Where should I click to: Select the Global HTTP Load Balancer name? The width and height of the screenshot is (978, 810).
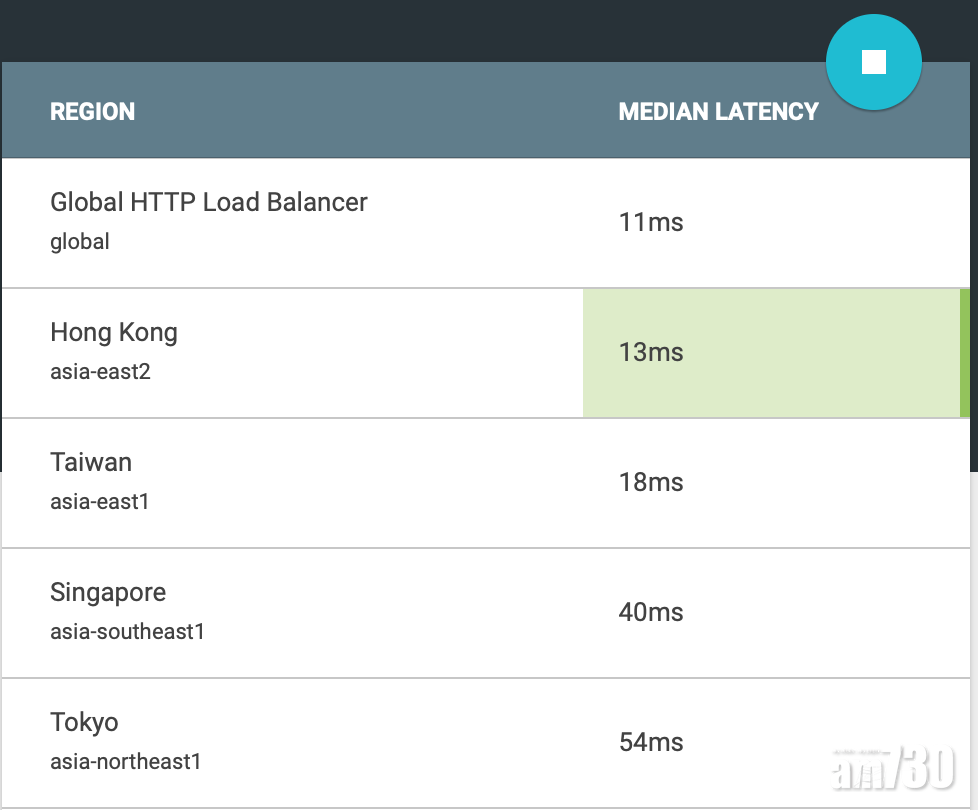point(208,202)
